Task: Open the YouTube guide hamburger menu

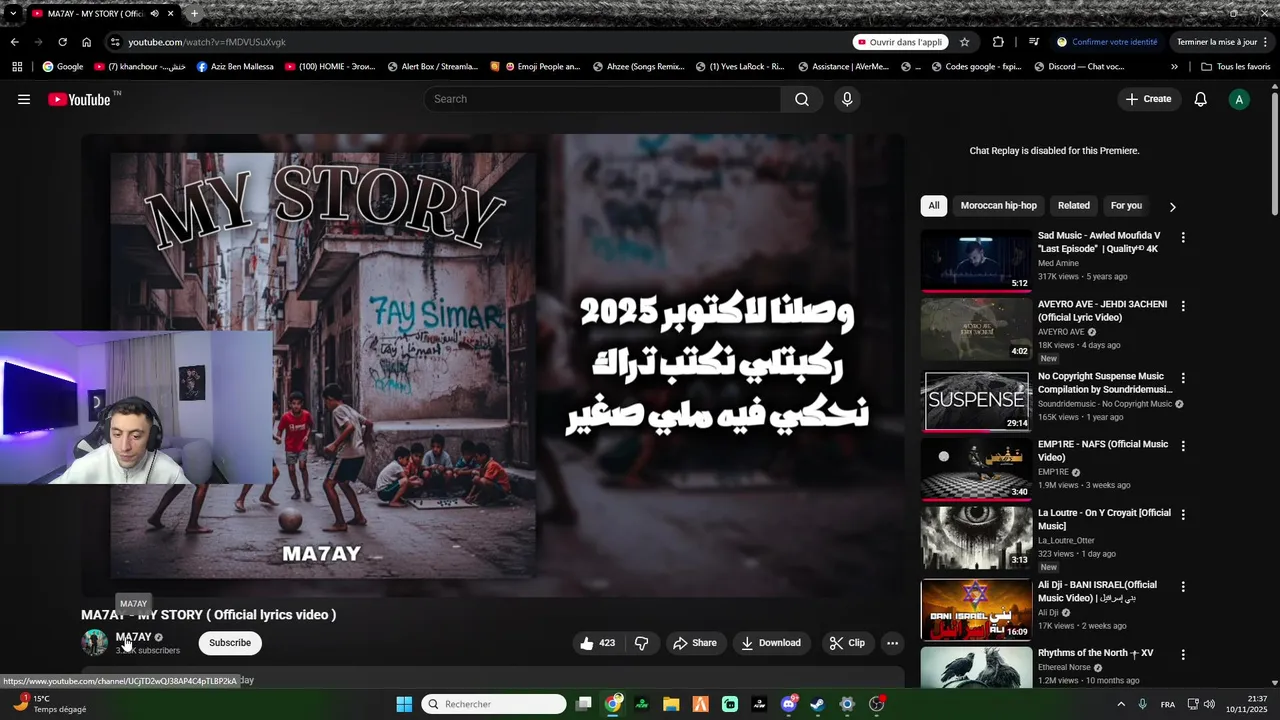Action: 24,99
